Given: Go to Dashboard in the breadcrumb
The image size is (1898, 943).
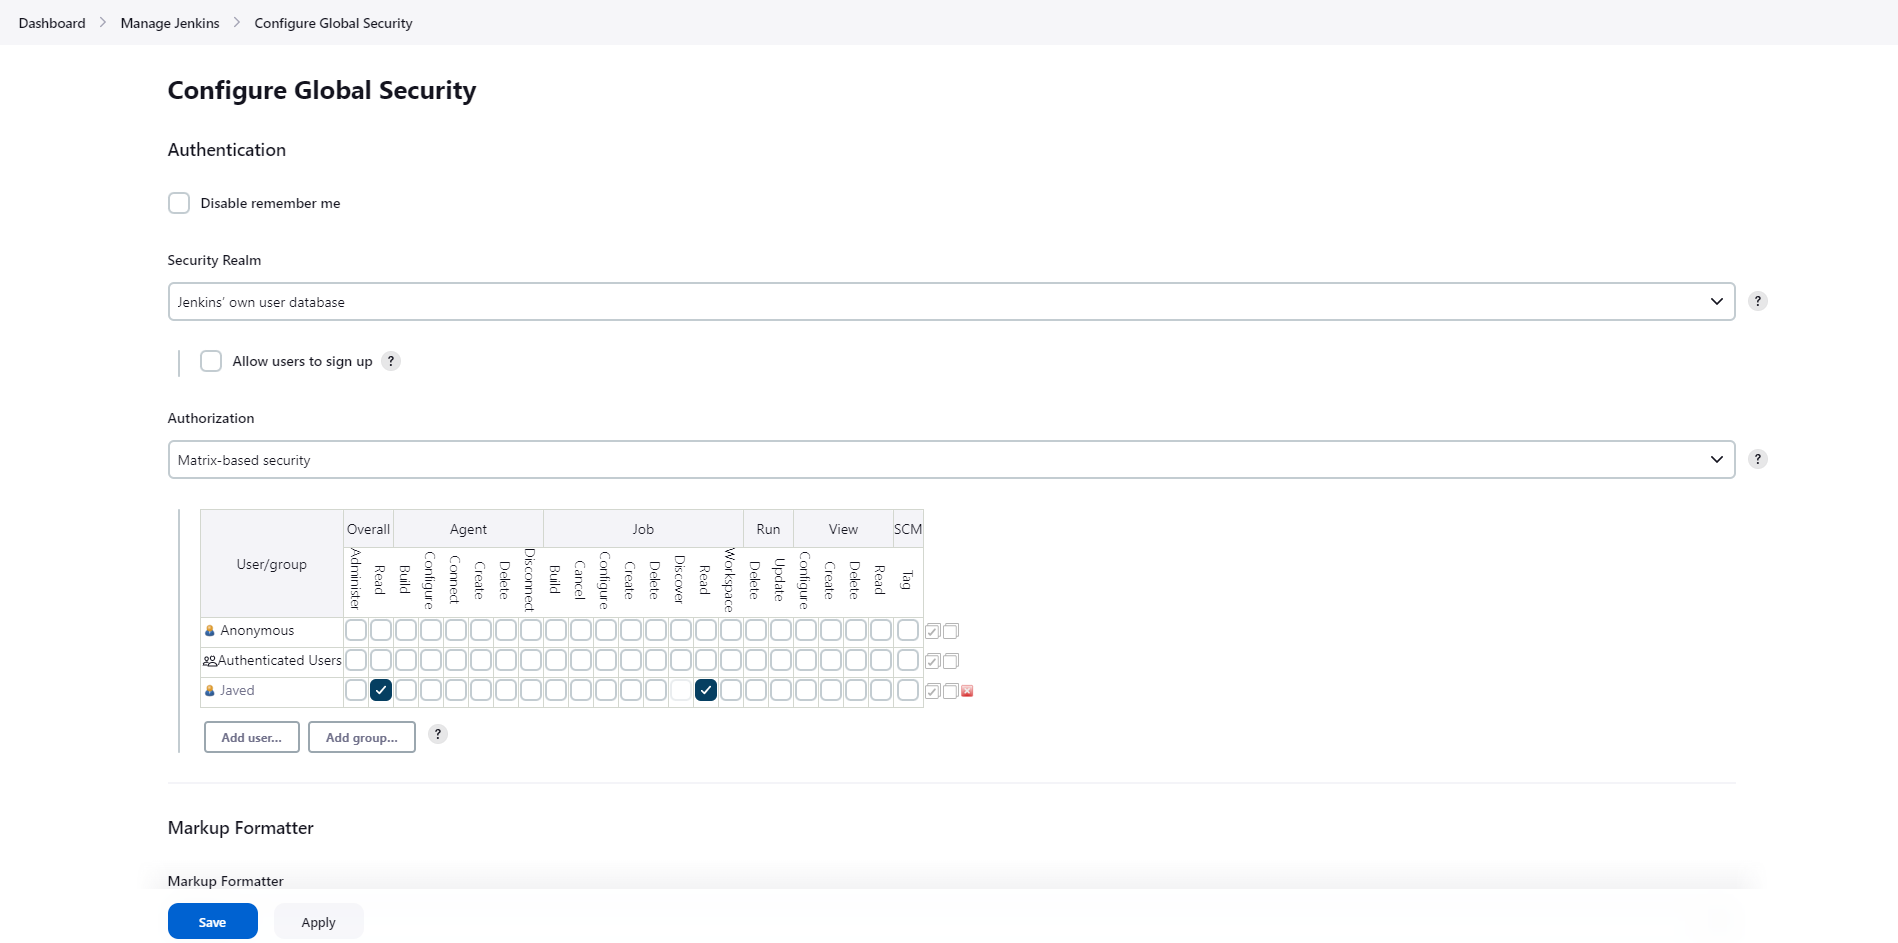Looking at the screenshot, I should (52, 23).
